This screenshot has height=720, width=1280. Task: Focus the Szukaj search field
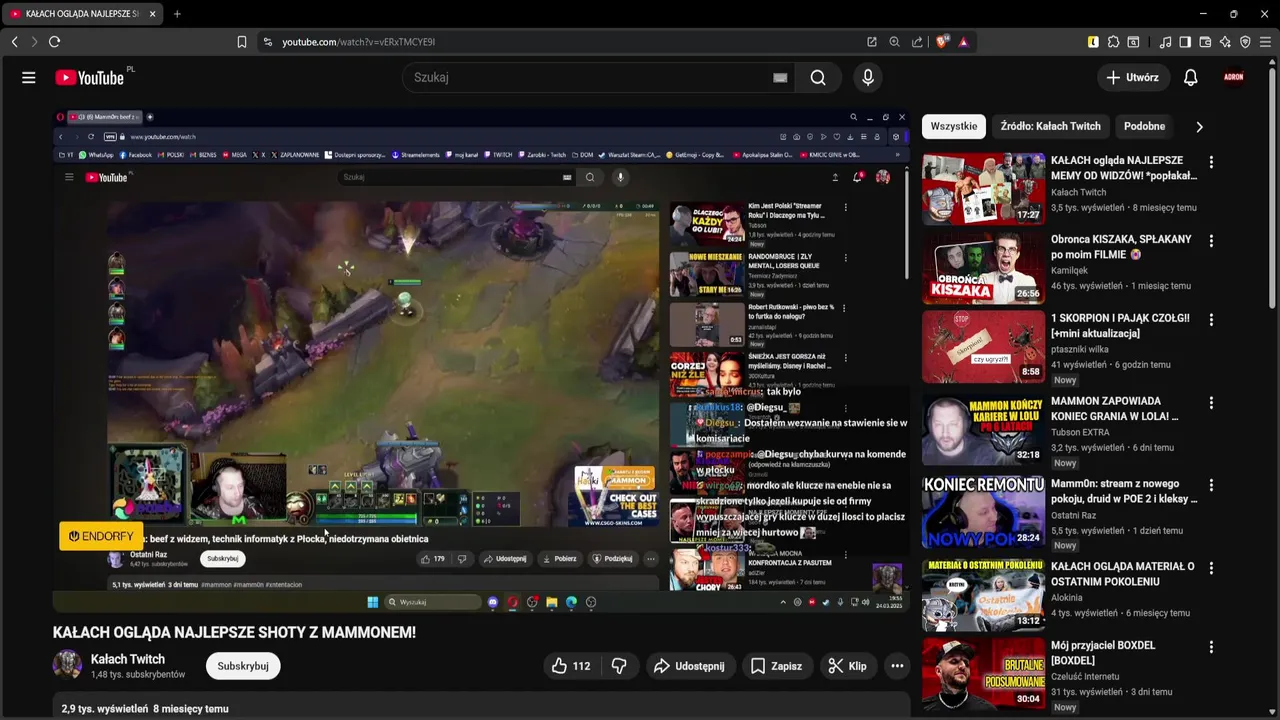590,78
